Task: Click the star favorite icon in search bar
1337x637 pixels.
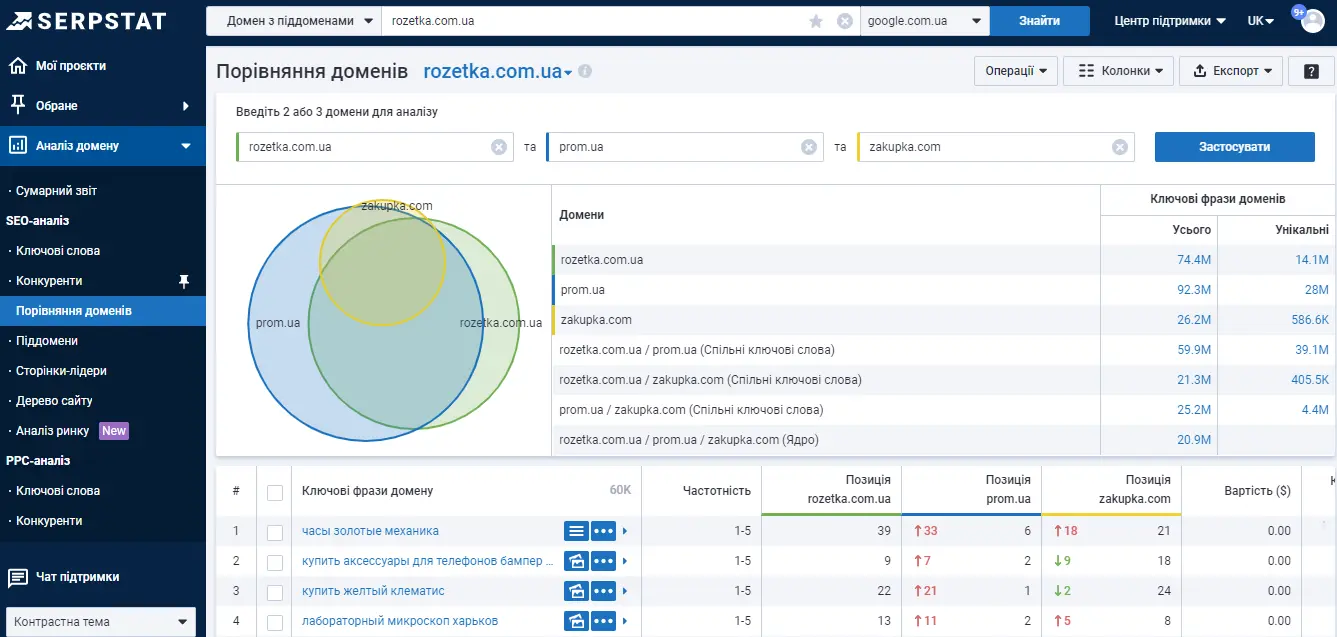Action: pyautogui.click(x=816, y=21)
